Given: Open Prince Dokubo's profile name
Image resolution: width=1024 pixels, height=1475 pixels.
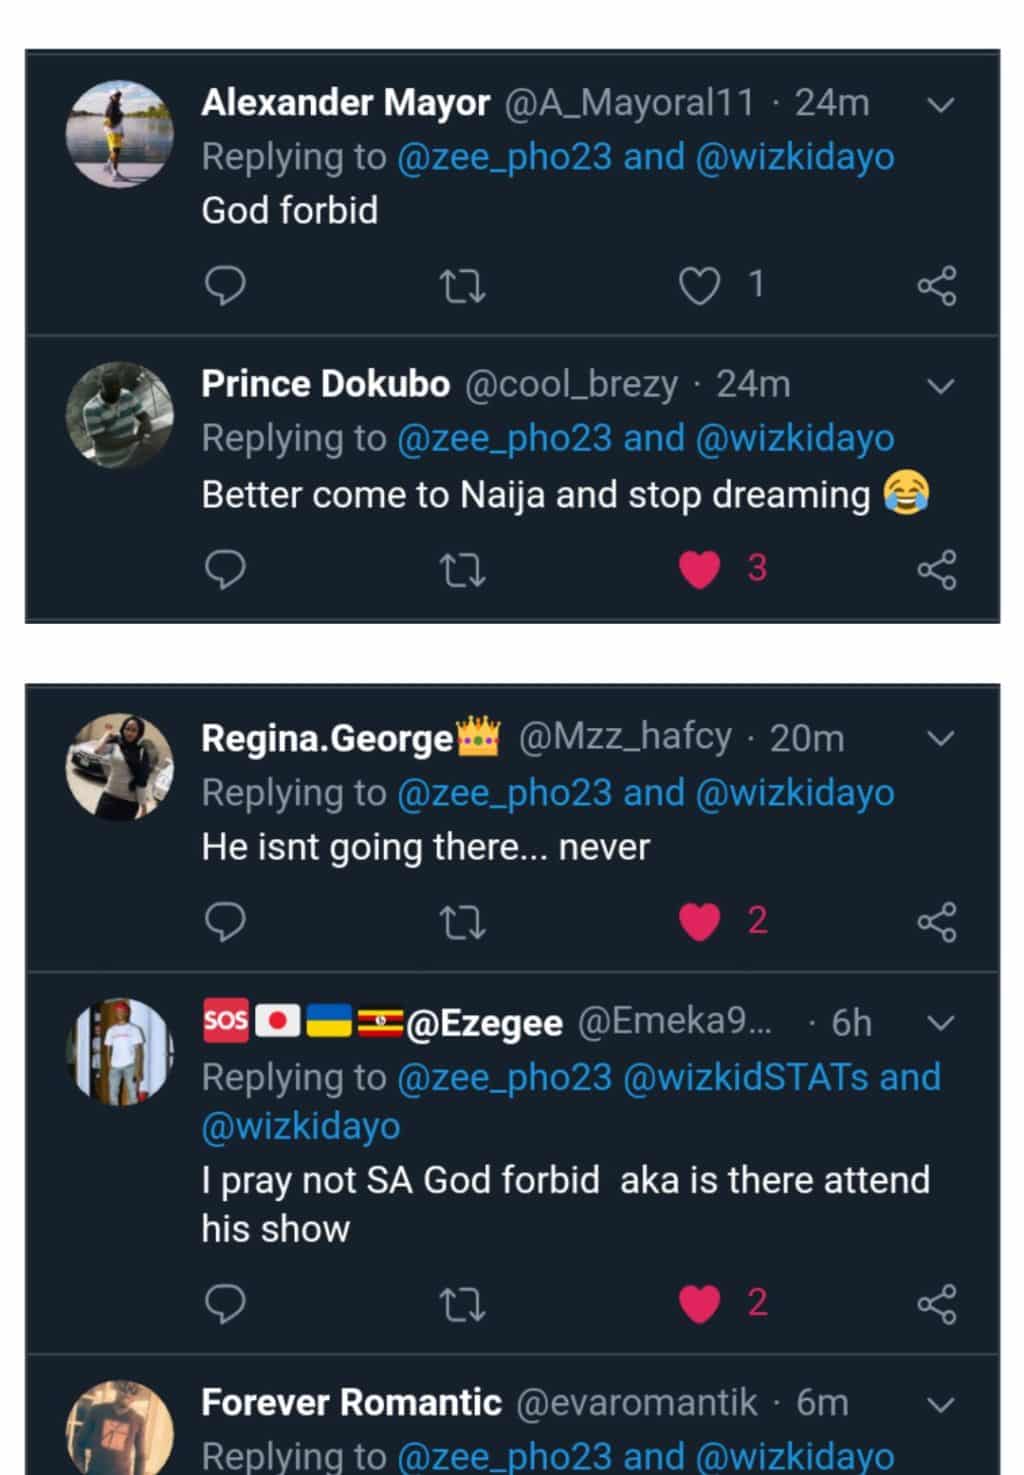Looking at the screenshot, I should point(325,384).
